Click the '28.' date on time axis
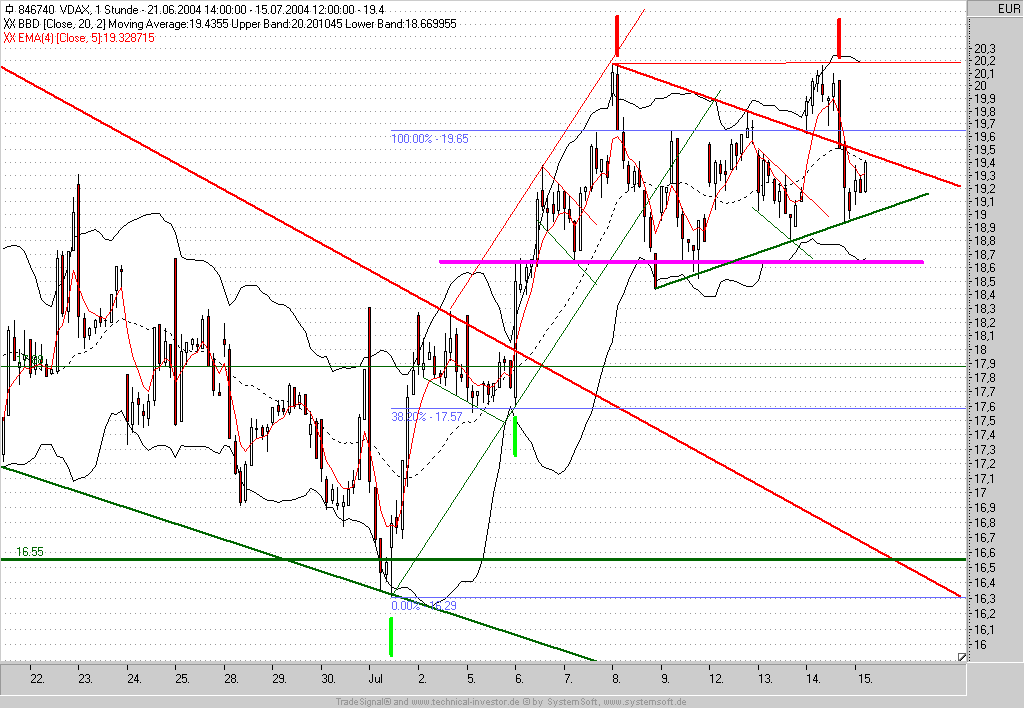This screenshot has height=708, width=1024. coord(231,679)
